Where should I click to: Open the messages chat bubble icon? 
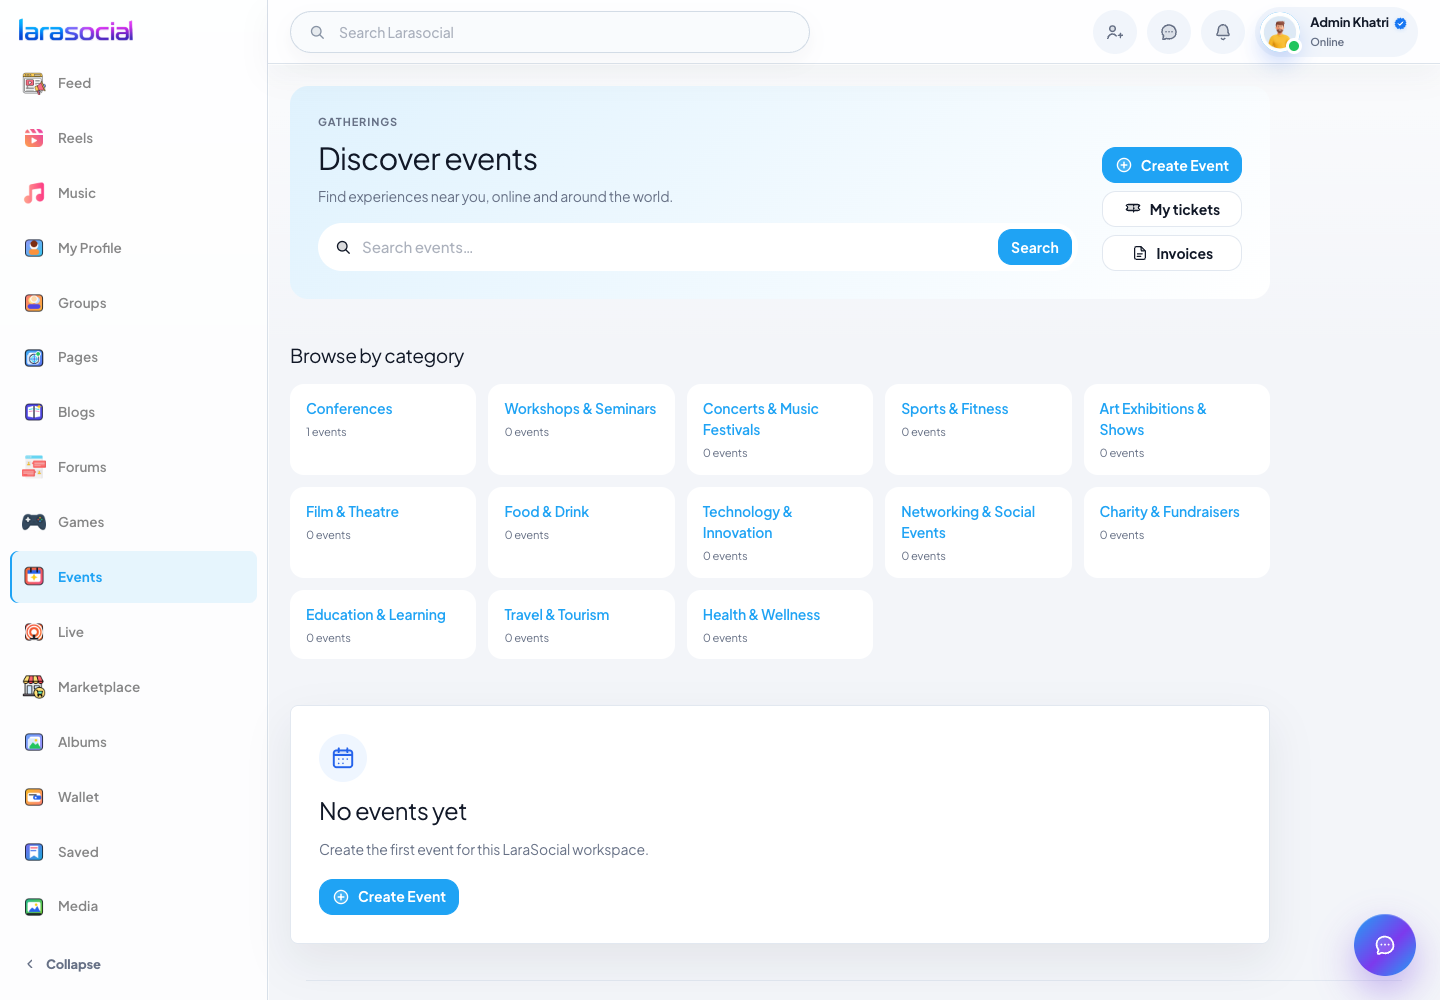pos(1169,32)
